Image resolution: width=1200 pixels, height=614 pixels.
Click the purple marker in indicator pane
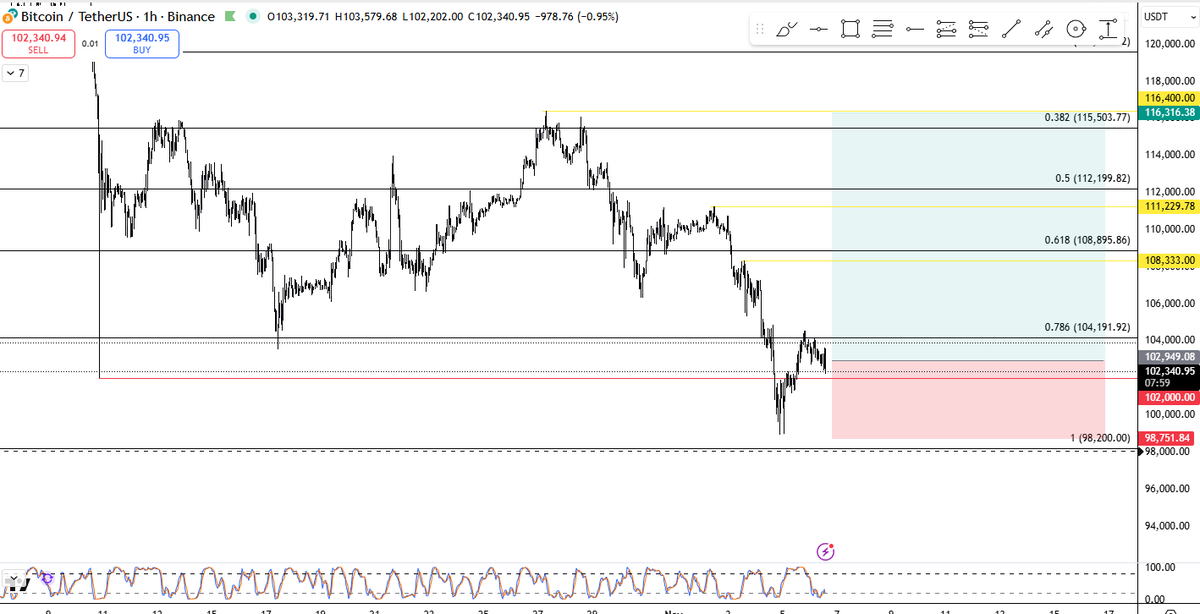(46, 578)
